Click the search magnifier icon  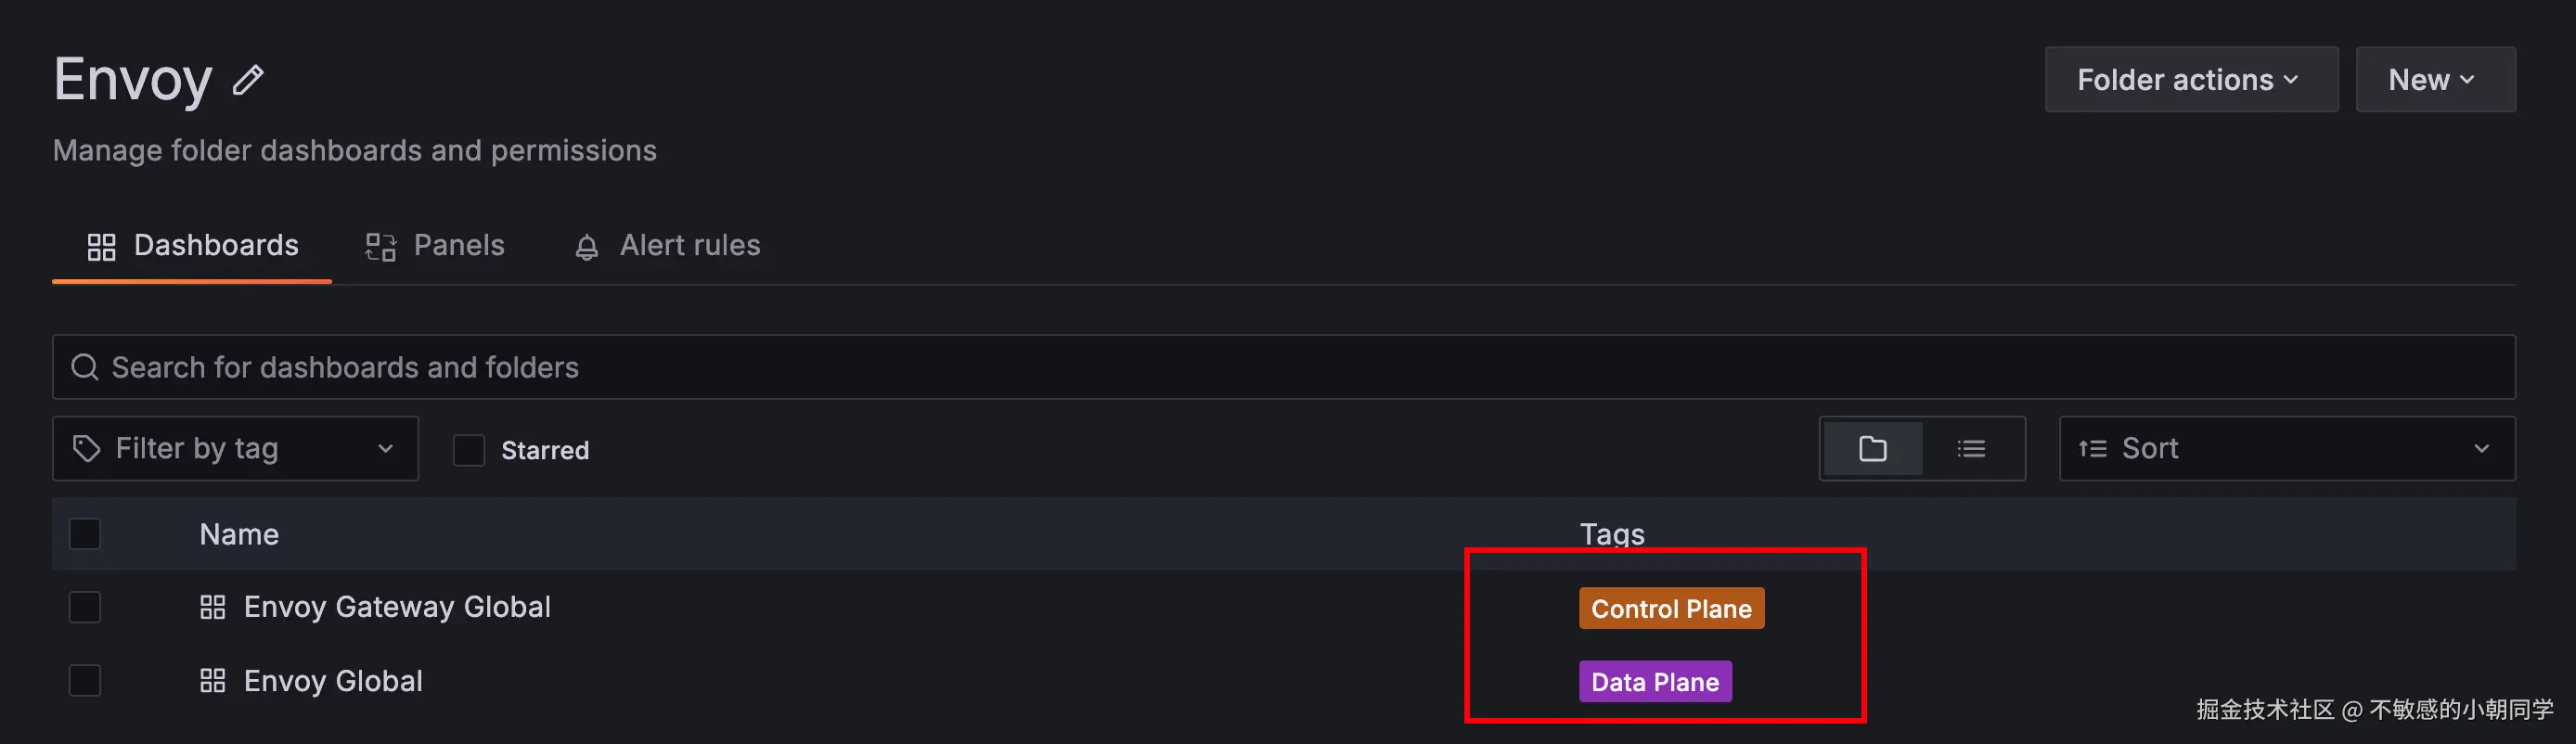click(x=85, y=367)
